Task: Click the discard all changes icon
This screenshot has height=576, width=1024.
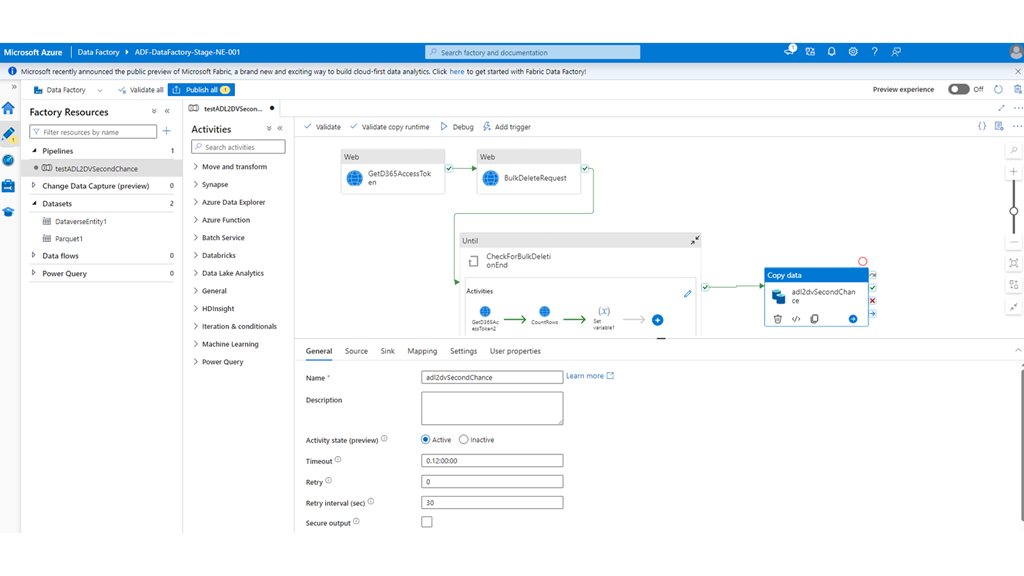Action: (1017, 89)
